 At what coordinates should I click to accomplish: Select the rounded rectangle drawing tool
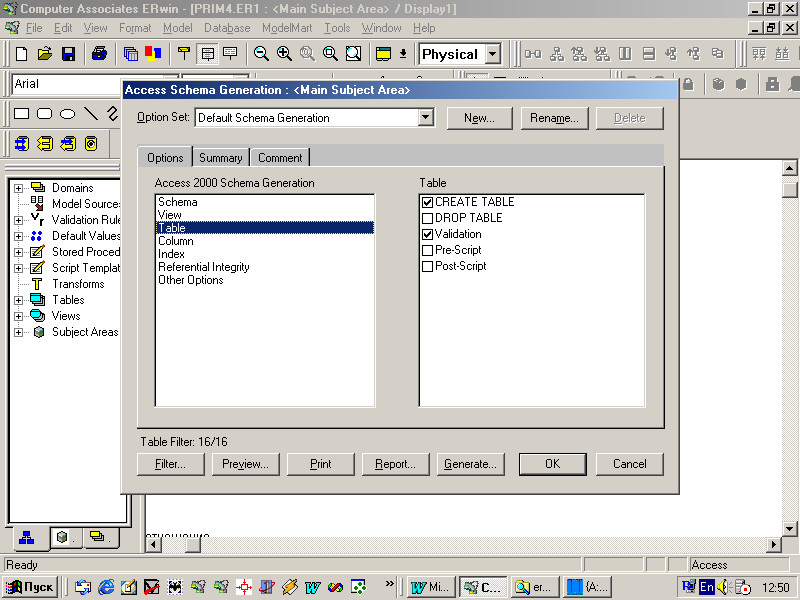click(44, 113)
